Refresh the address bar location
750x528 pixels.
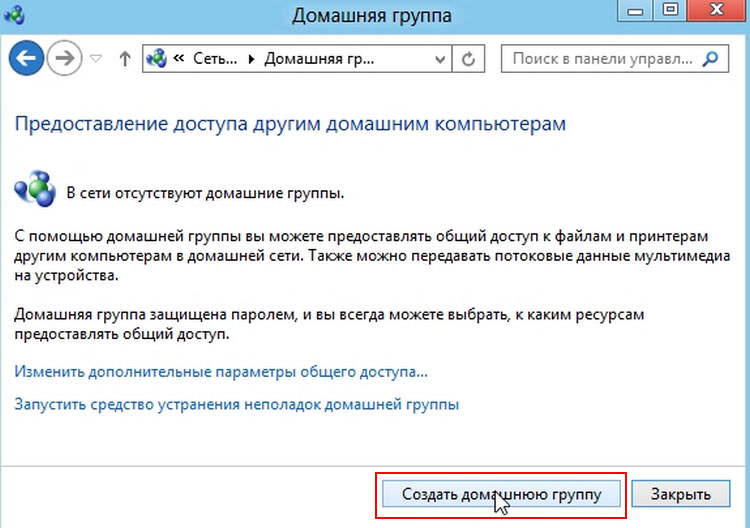coord(467,59)
